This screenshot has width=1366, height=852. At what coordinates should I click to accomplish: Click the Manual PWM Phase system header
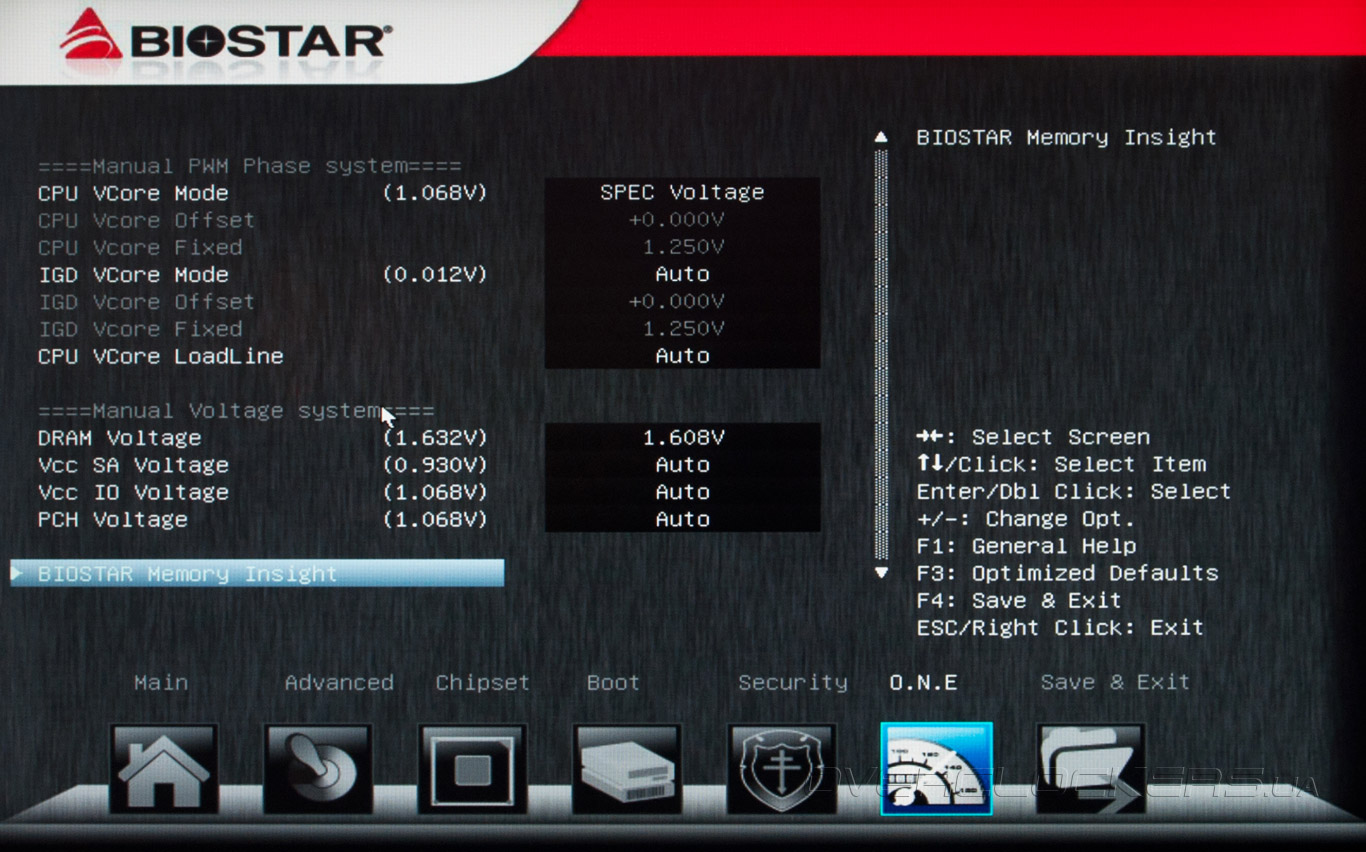249,166
